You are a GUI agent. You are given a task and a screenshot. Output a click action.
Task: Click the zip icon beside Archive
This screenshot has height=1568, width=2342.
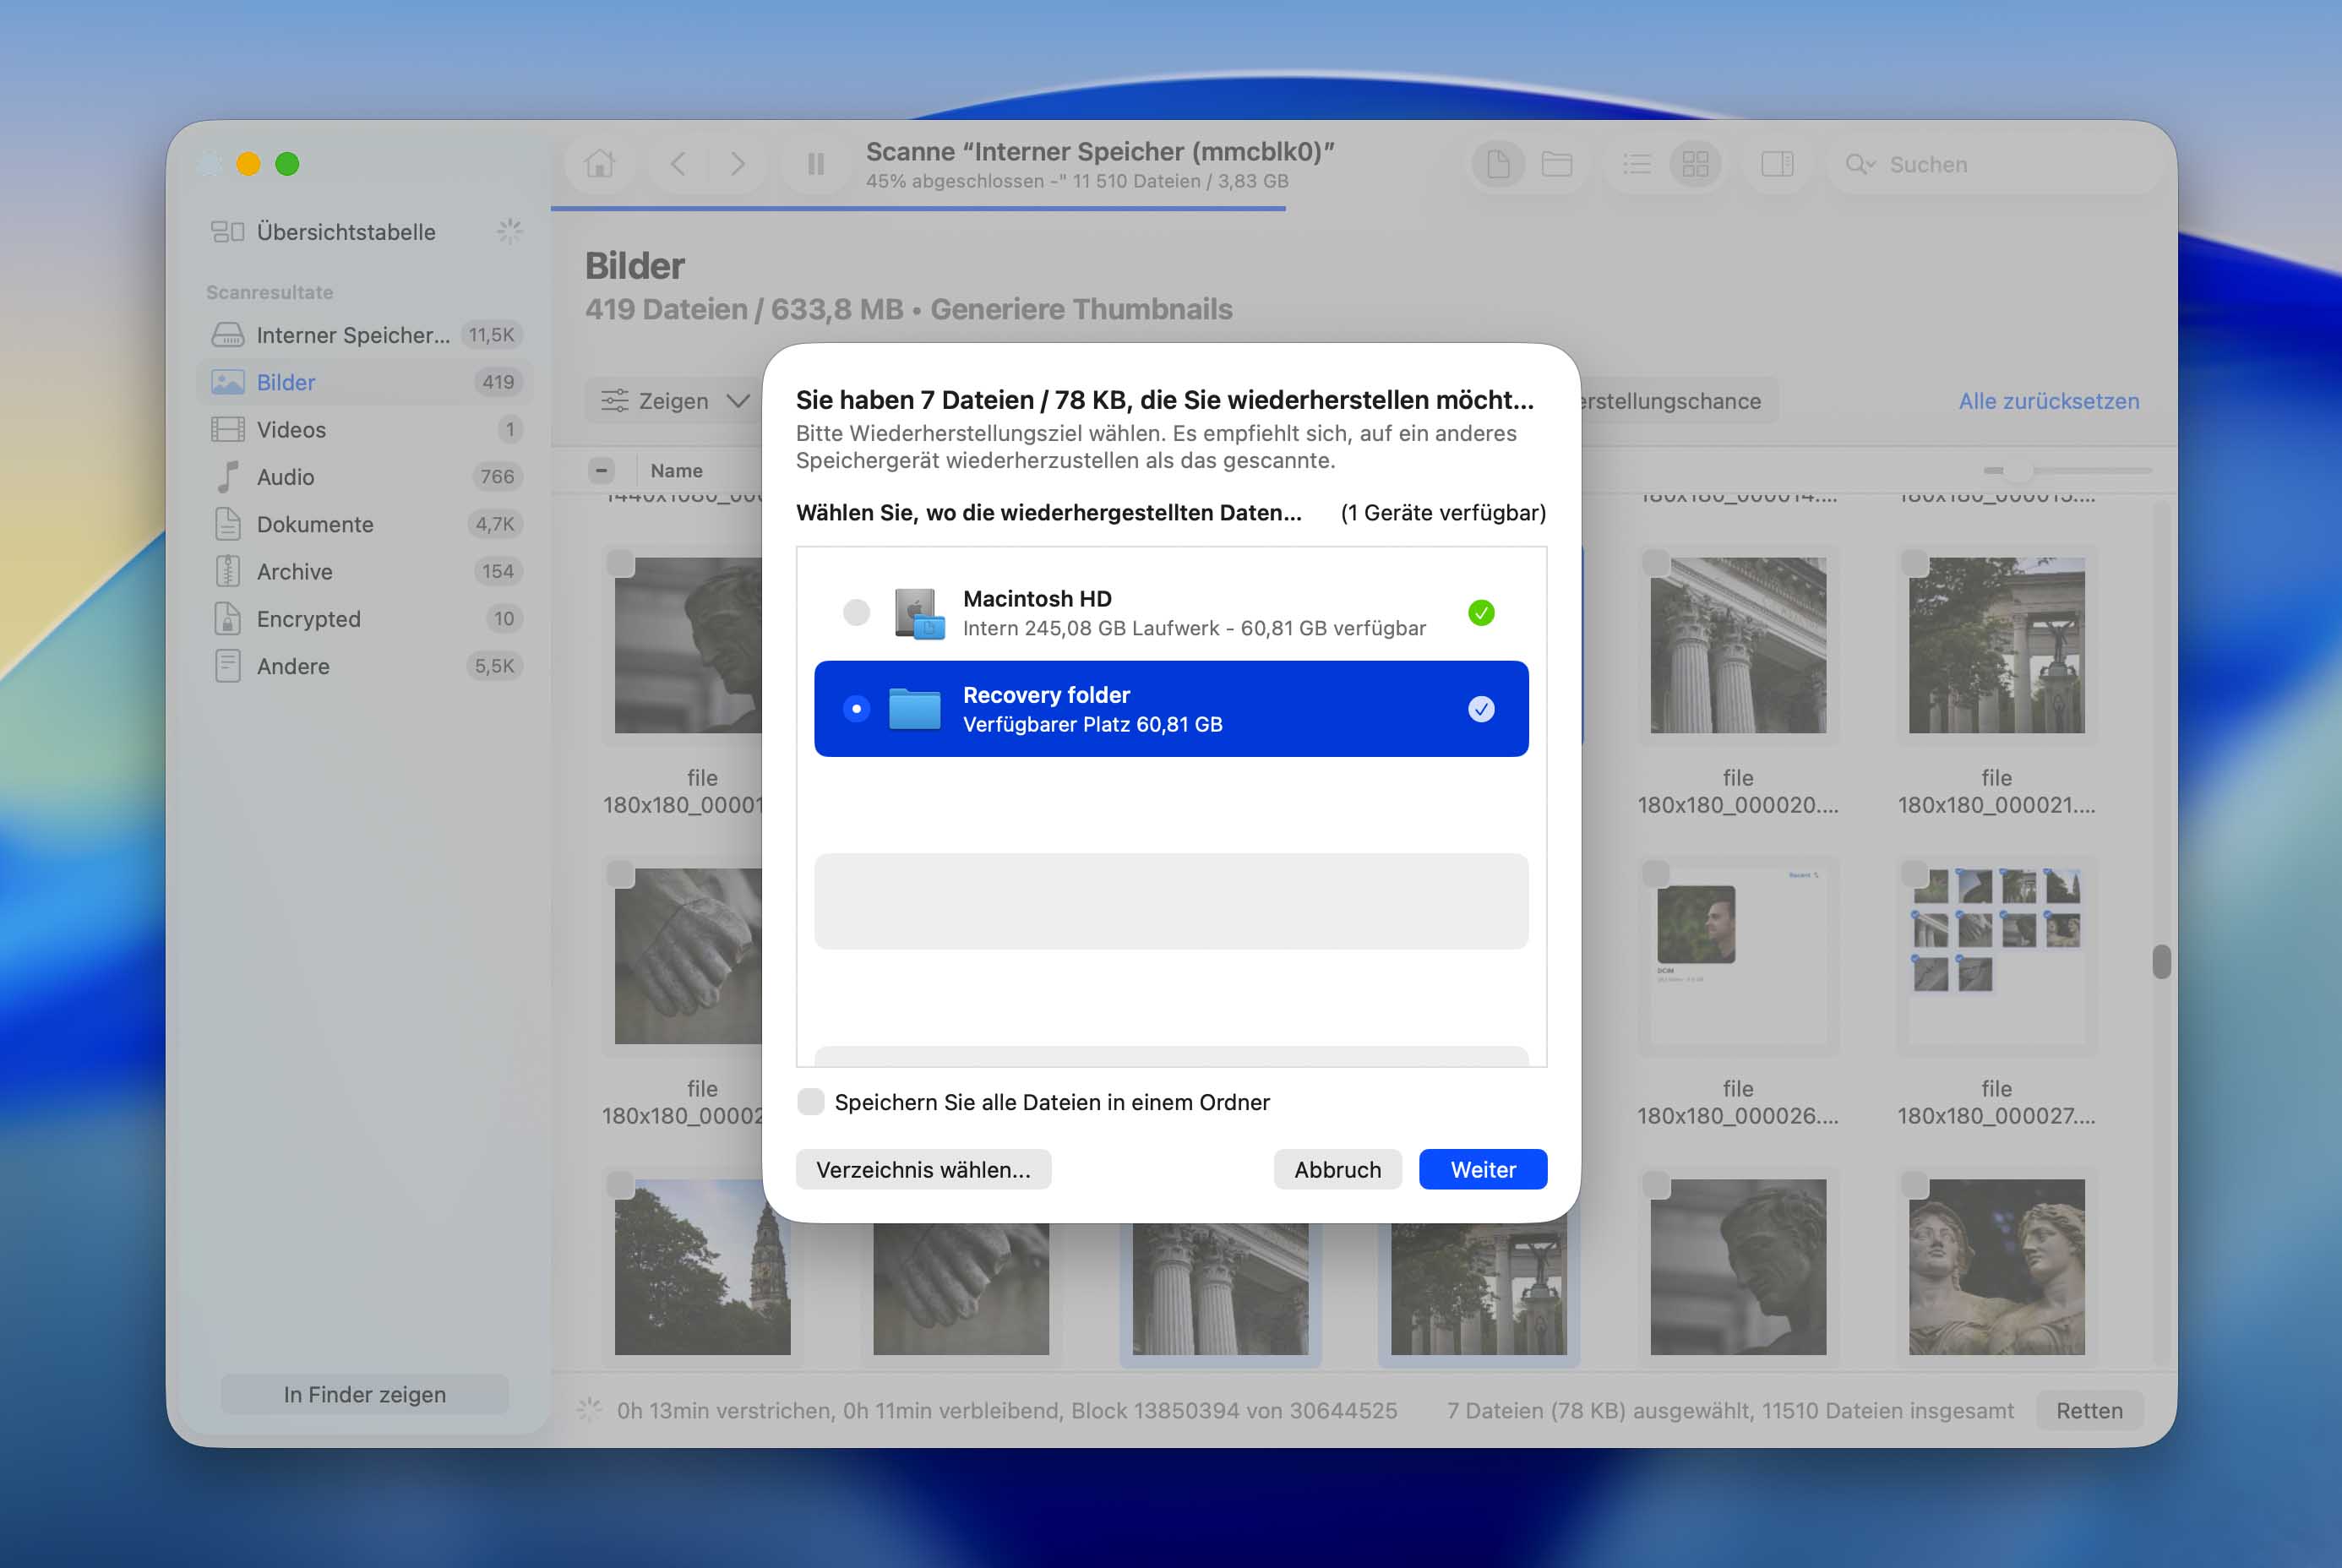(228, 571)
